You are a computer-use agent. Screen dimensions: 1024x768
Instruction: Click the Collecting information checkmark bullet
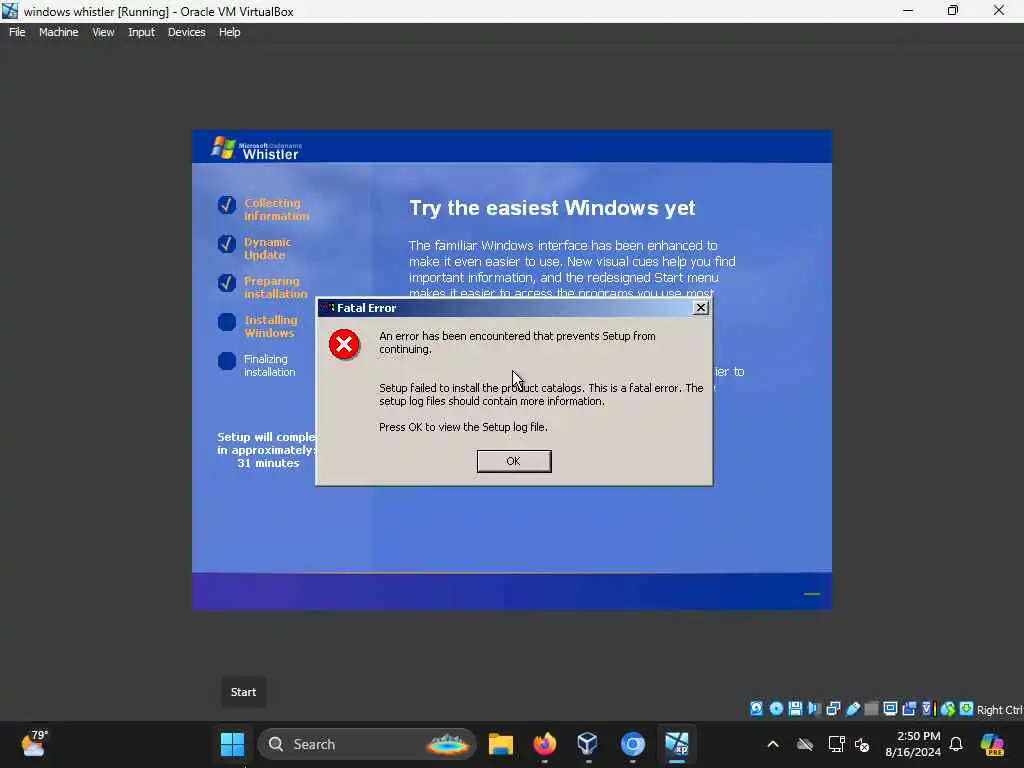(x=227, y=204)
